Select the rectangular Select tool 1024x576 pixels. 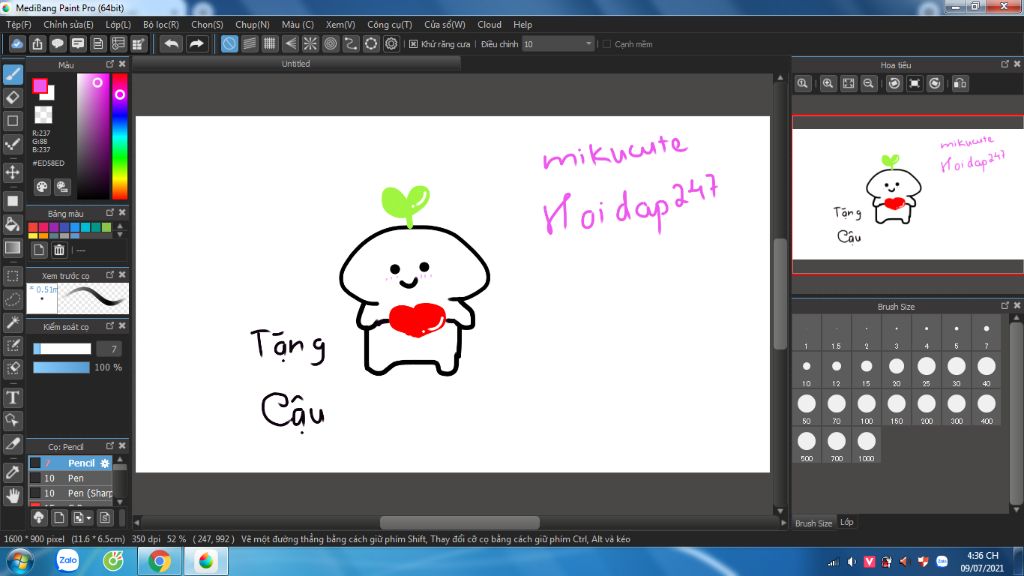(13, 276)
